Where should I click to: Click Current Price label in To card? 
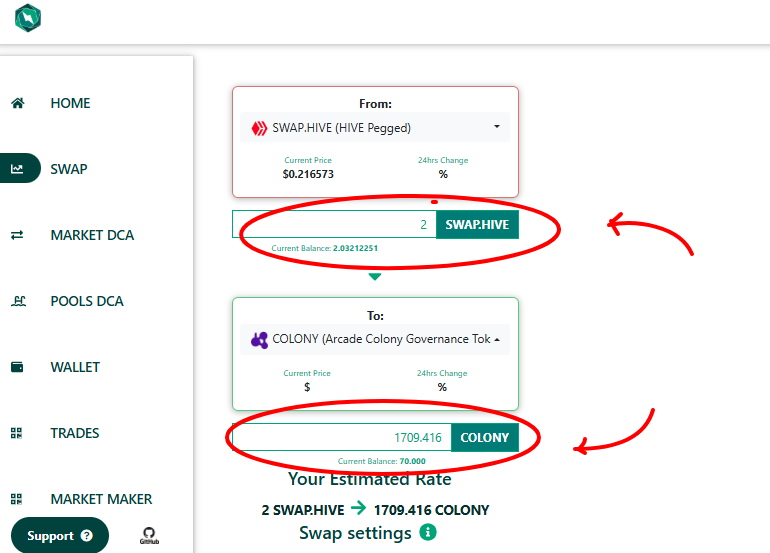coord(307,373)
